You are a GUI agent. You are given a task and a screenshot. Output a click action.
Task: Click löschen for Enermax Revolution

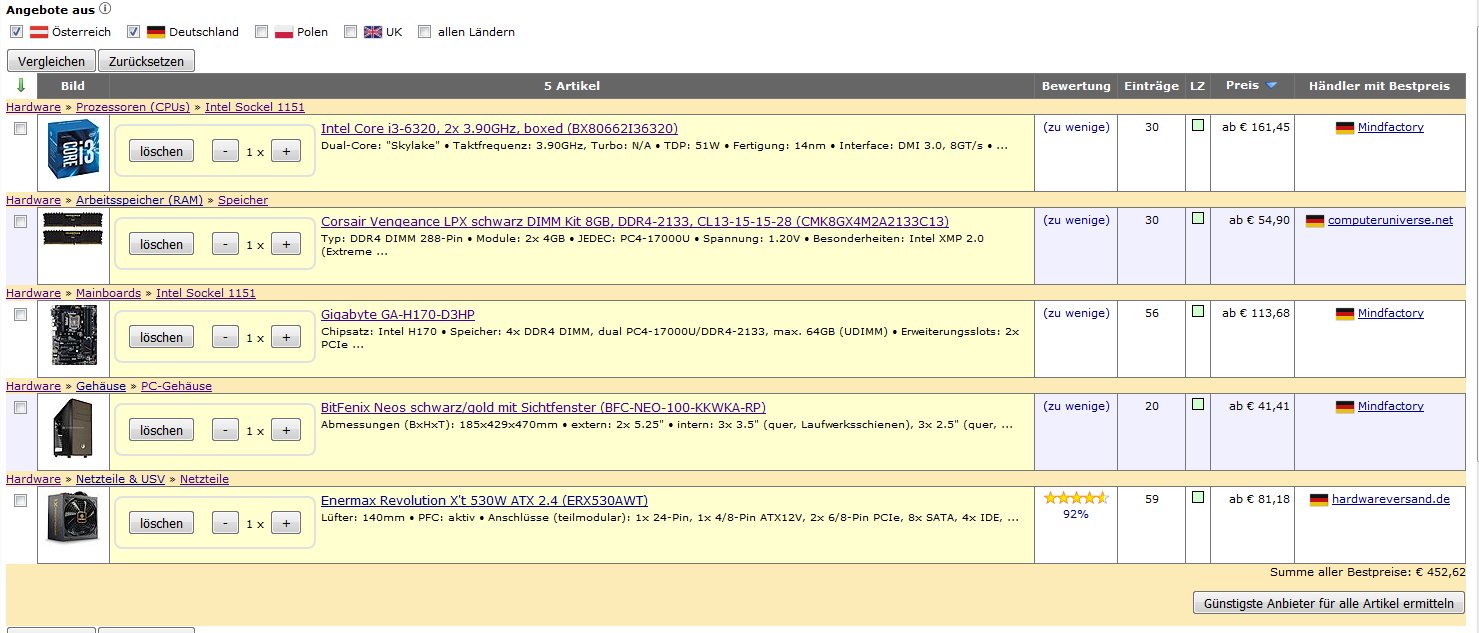[x=162, y=524]
